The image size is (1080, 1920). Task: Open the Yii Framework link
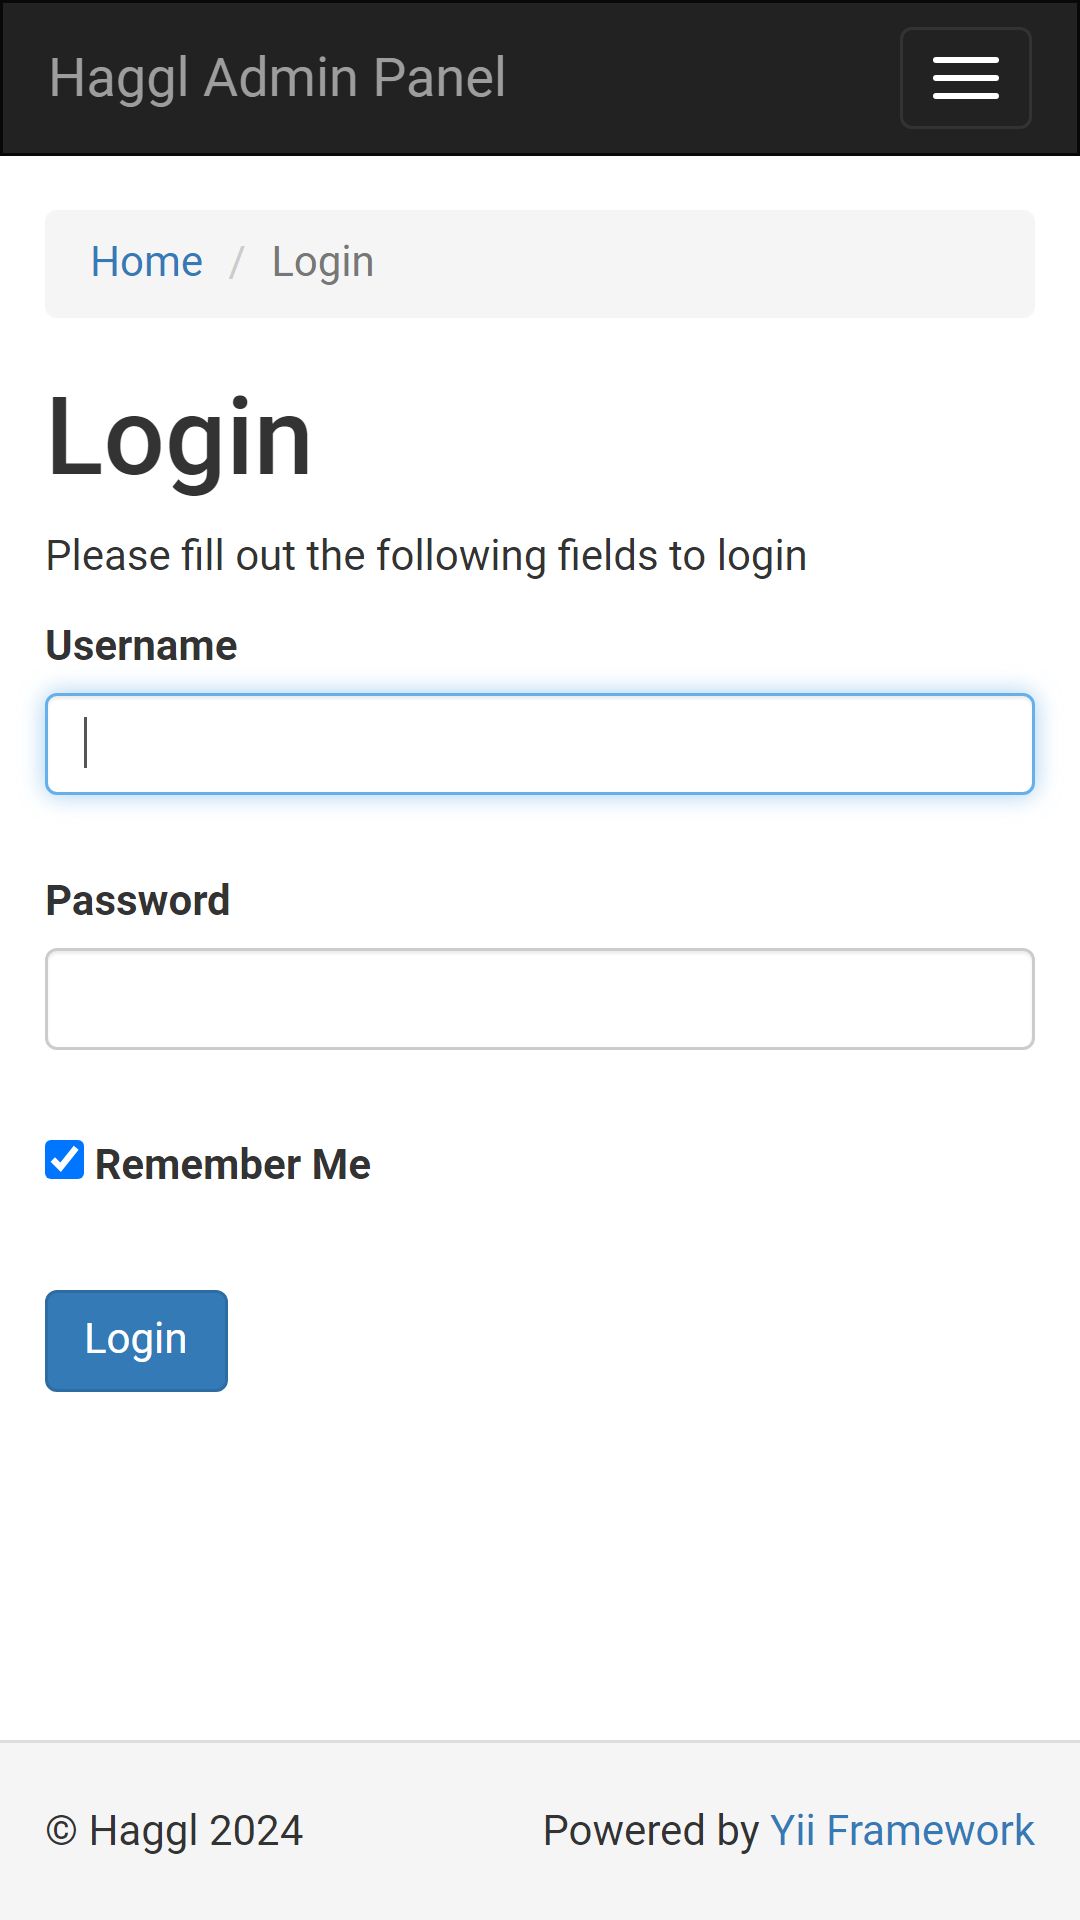[x=902, y=1831]
